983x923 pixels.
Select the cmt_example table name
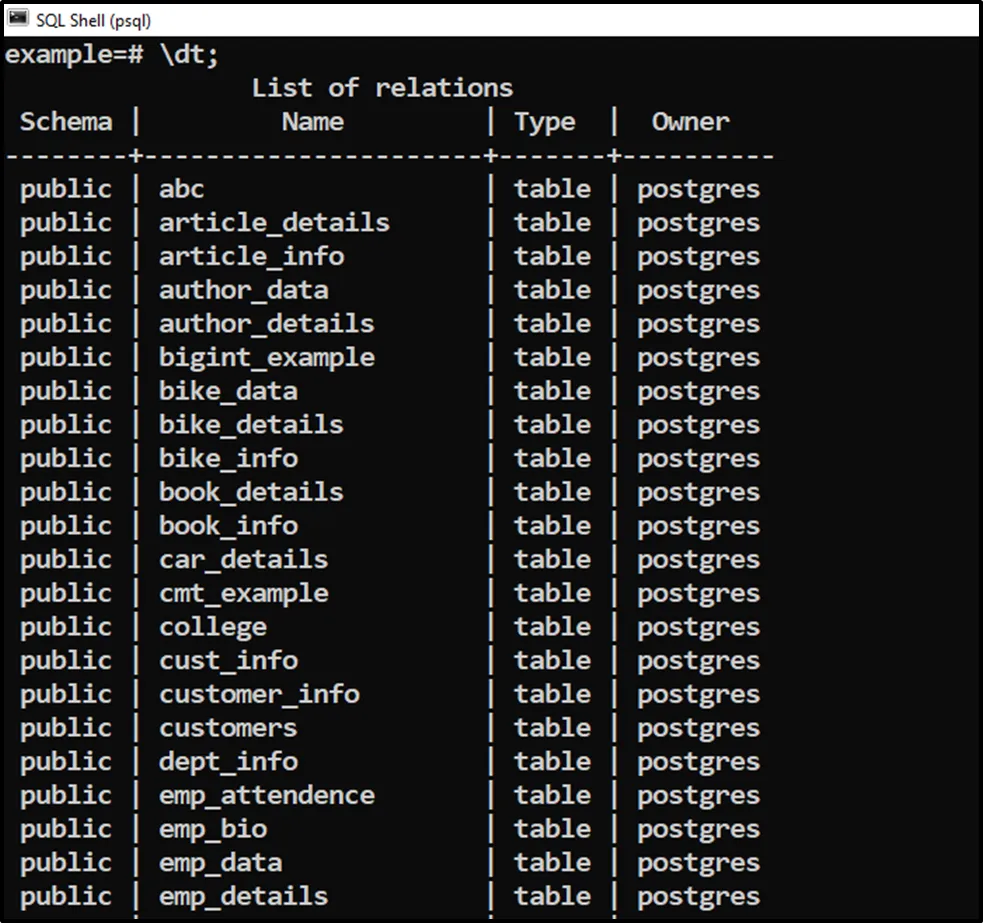coord(243,593)
